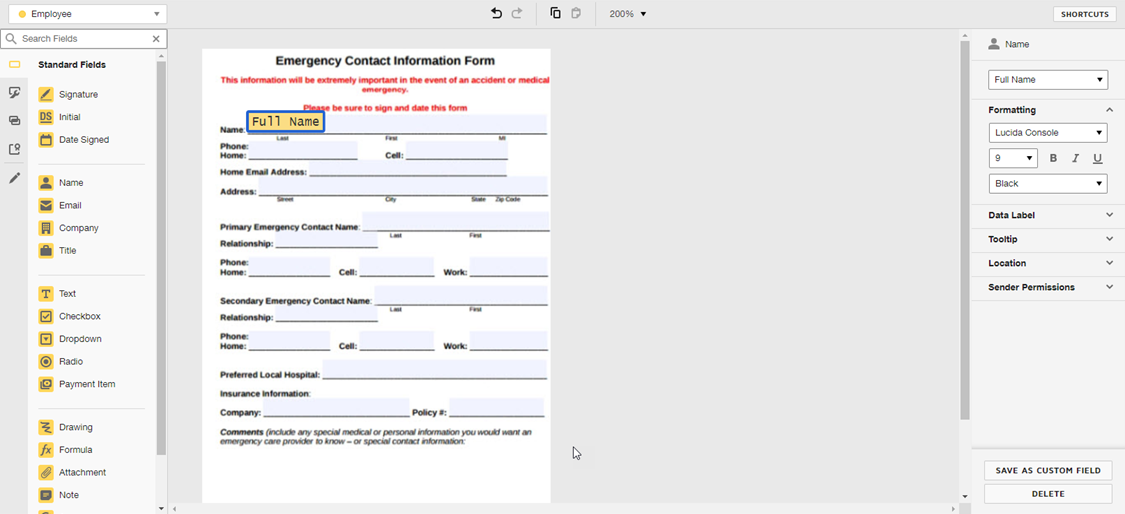The image size is (1125, 514).
Task: Open the custom fields sidebar tab
Action: tap(14, 93)
